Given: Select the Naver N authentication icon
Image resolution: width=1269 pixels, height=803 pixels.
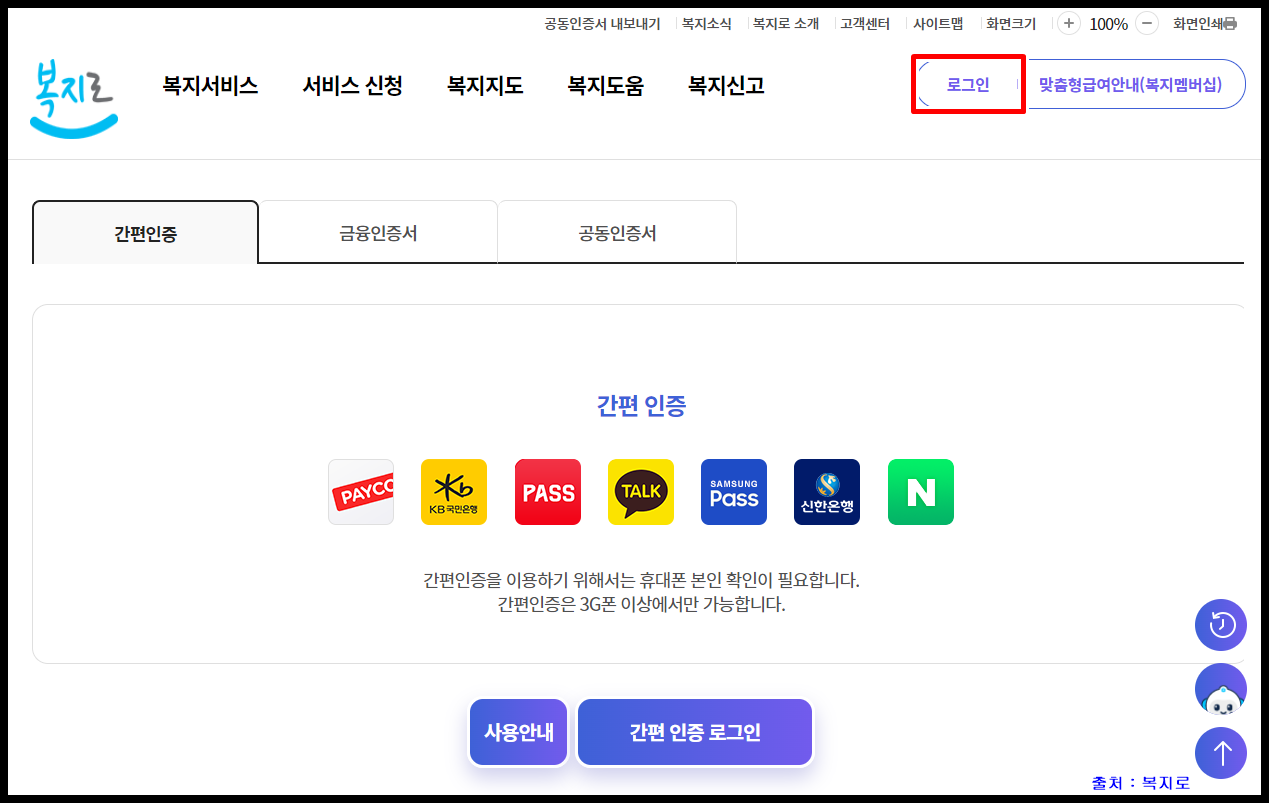Looking at the screenshot, I should tap(920, 491).
